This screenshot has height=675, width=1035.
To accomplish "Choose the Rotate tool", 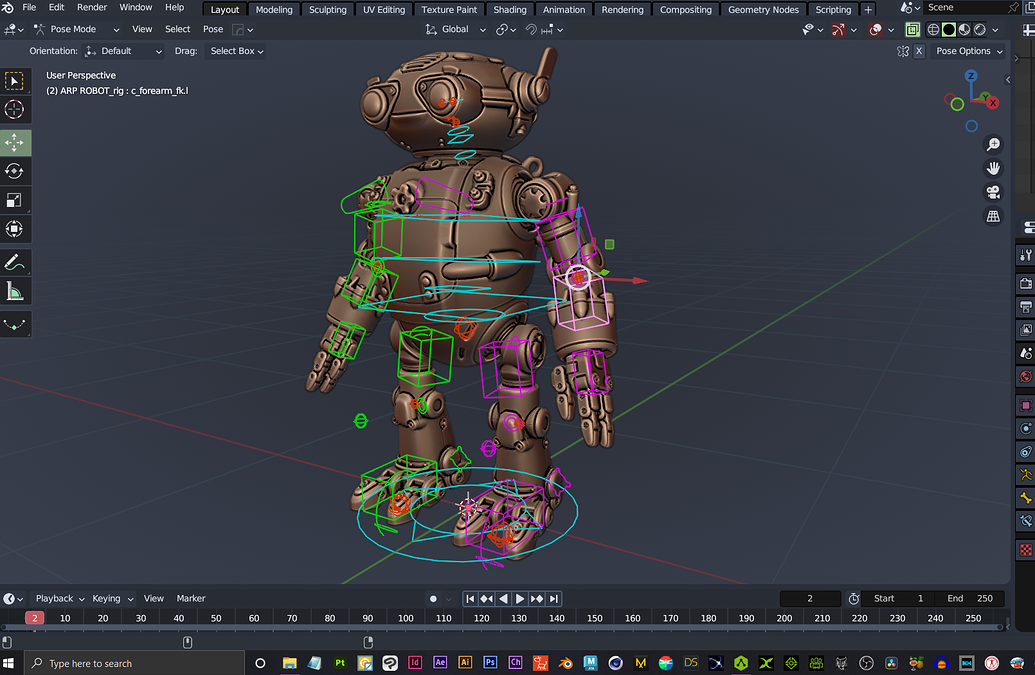I will (15, 172).
